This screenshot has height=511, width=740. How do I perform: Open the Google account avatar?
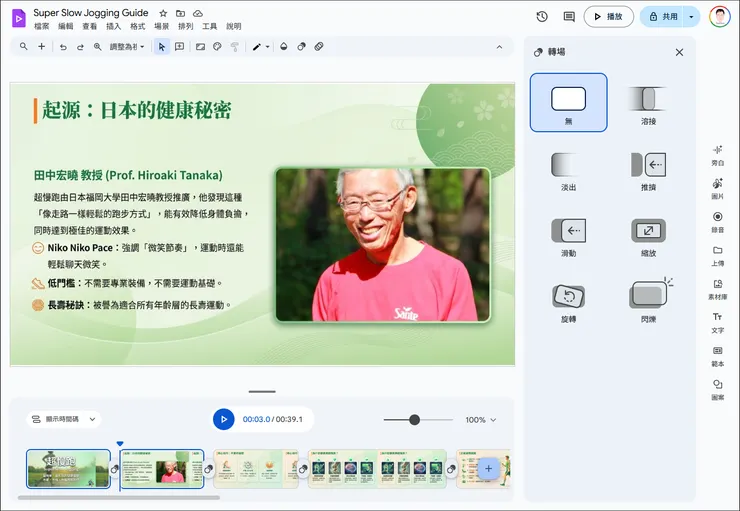pos(719,17)
